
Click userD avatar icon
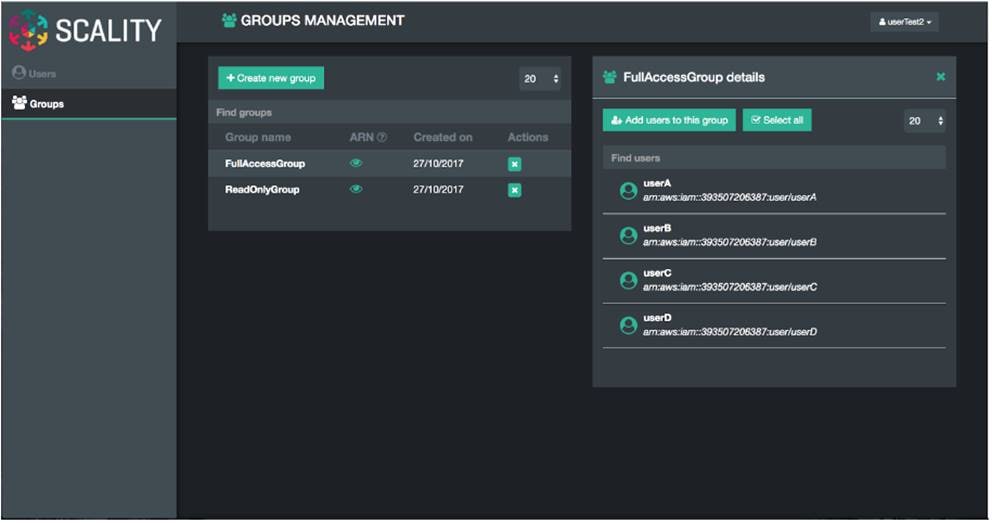click(628, 325)
